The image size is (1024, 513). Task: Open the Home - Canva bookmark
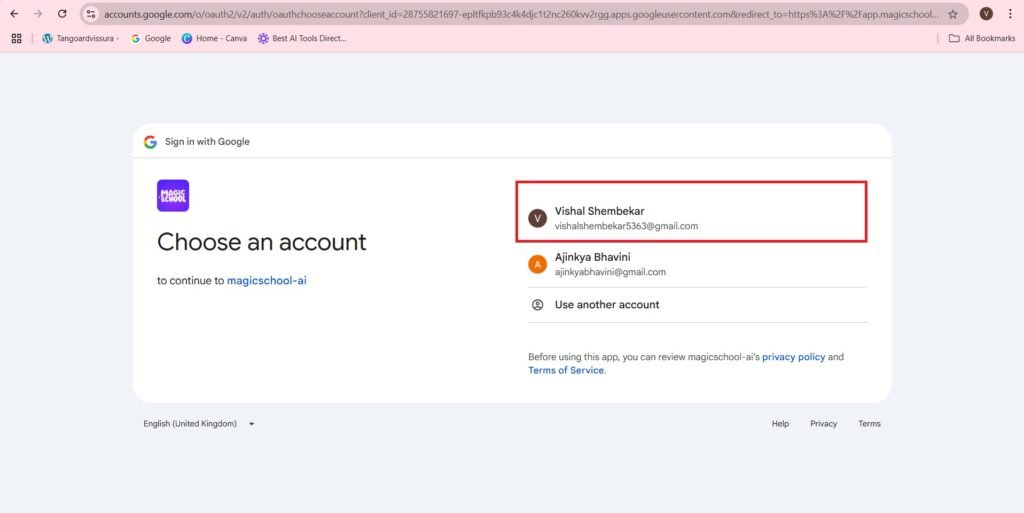214,39
